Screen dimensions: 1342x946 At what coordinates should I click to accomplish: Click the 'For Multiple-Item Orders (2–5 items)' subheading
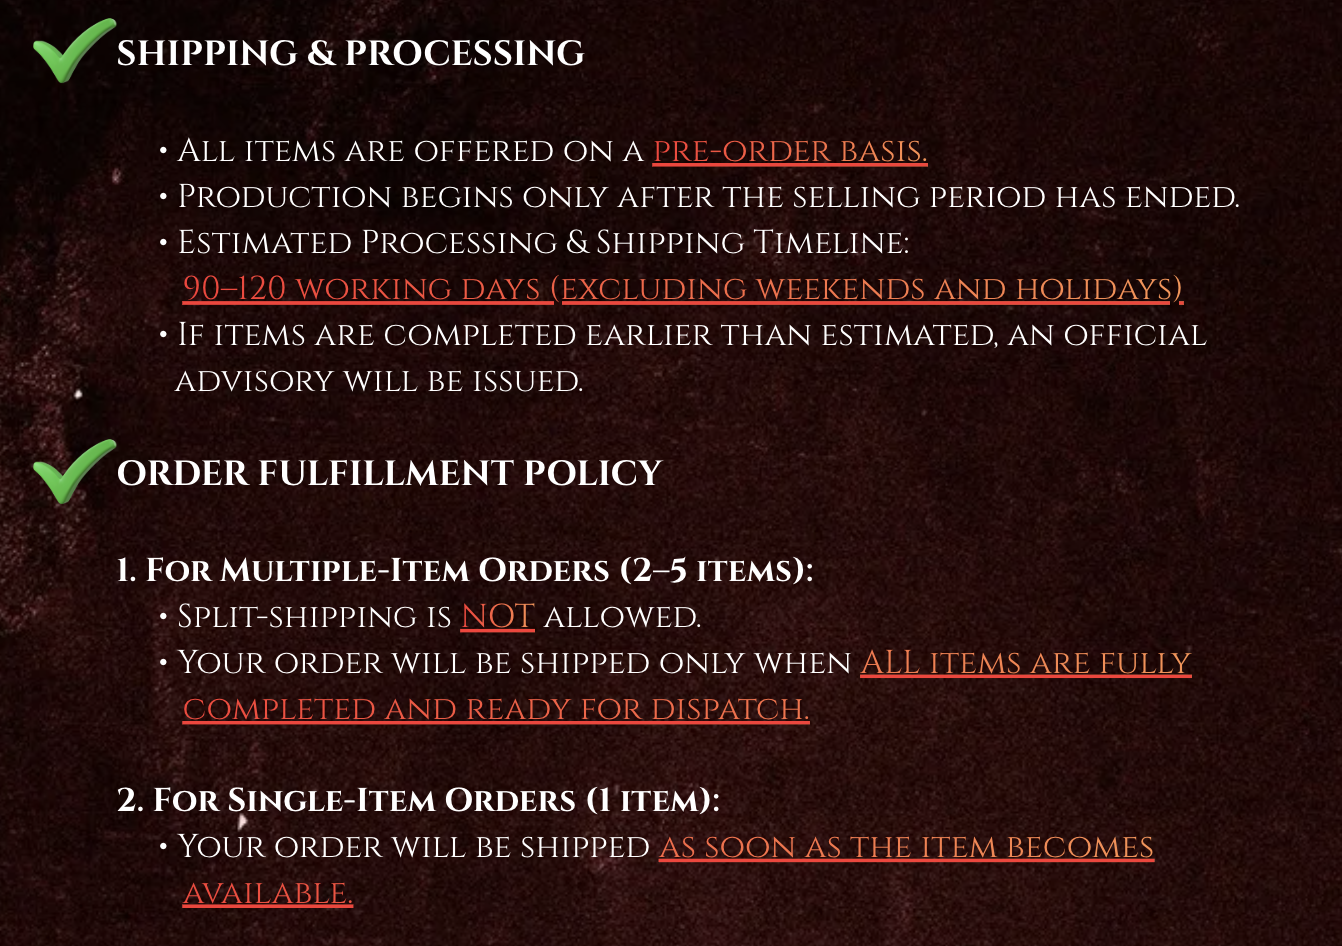pos(465,571)
